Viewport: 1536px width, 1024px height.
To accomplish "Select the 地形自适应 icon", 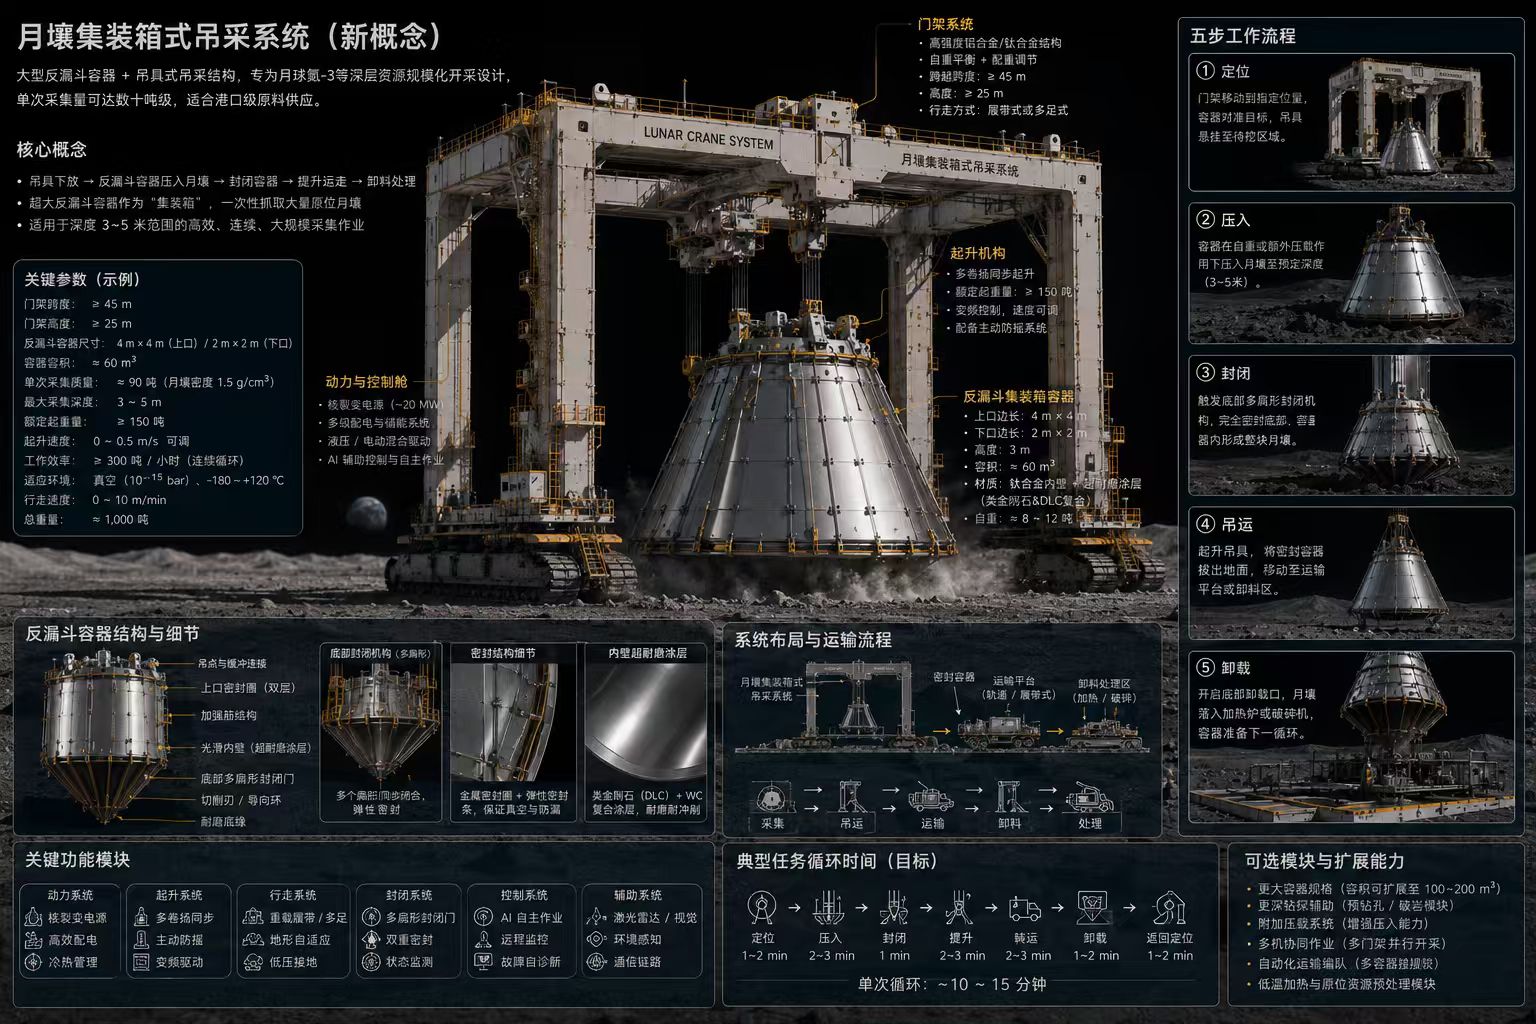I will (x=252, y=940).
